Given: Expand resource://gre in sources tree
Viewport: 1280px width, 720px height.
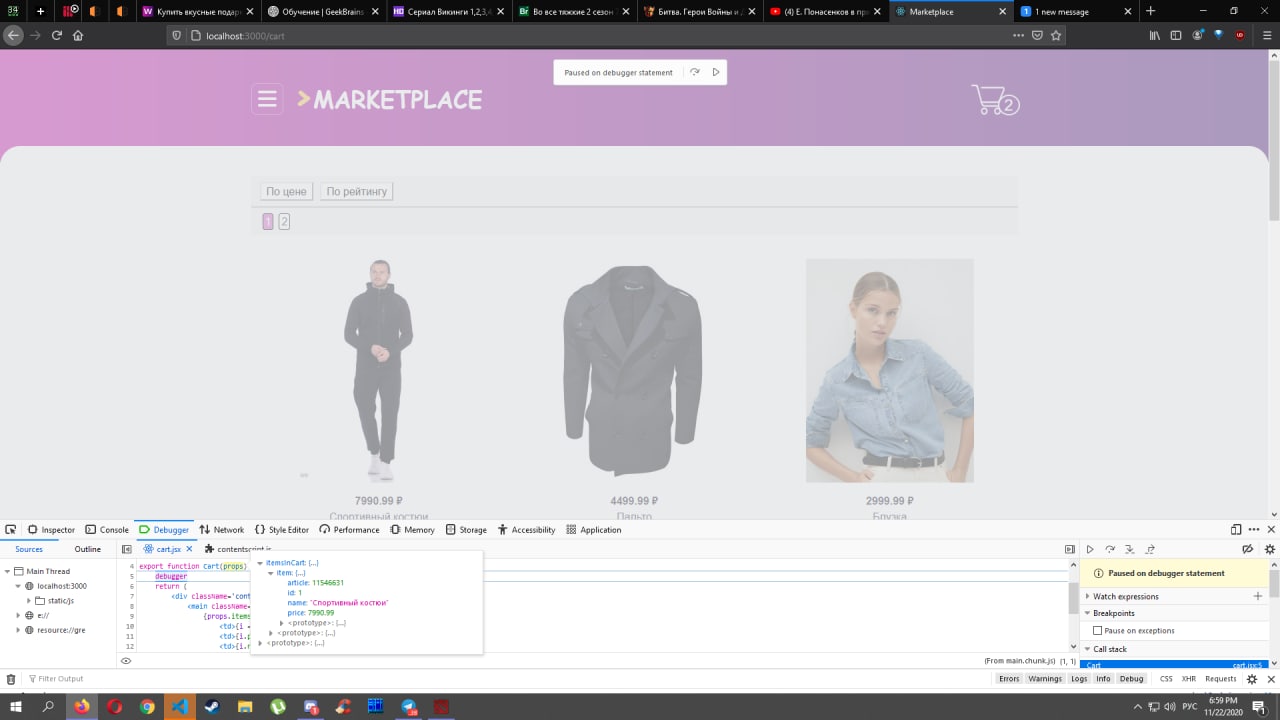Looking at the screenshot, I should tap(18, 630).
